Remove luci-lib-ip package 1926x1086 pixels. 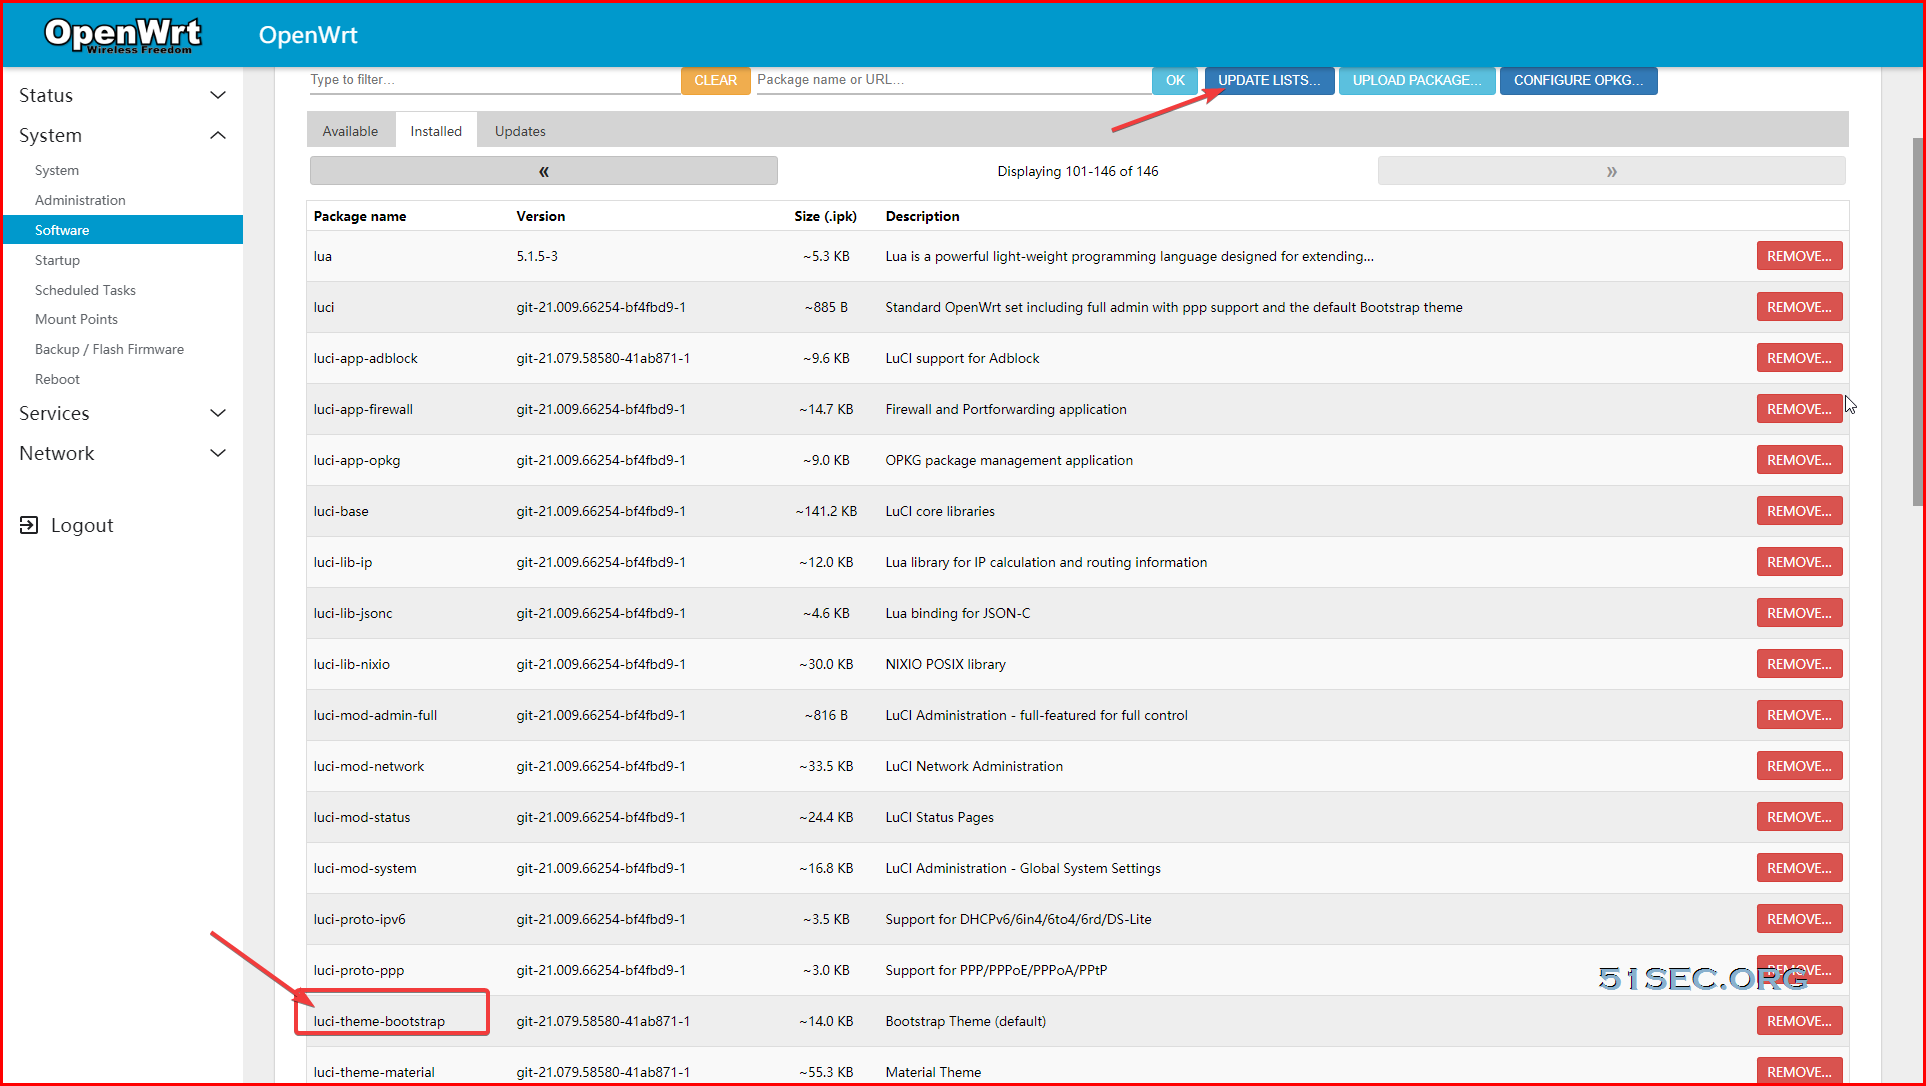tap(1799, 562)
